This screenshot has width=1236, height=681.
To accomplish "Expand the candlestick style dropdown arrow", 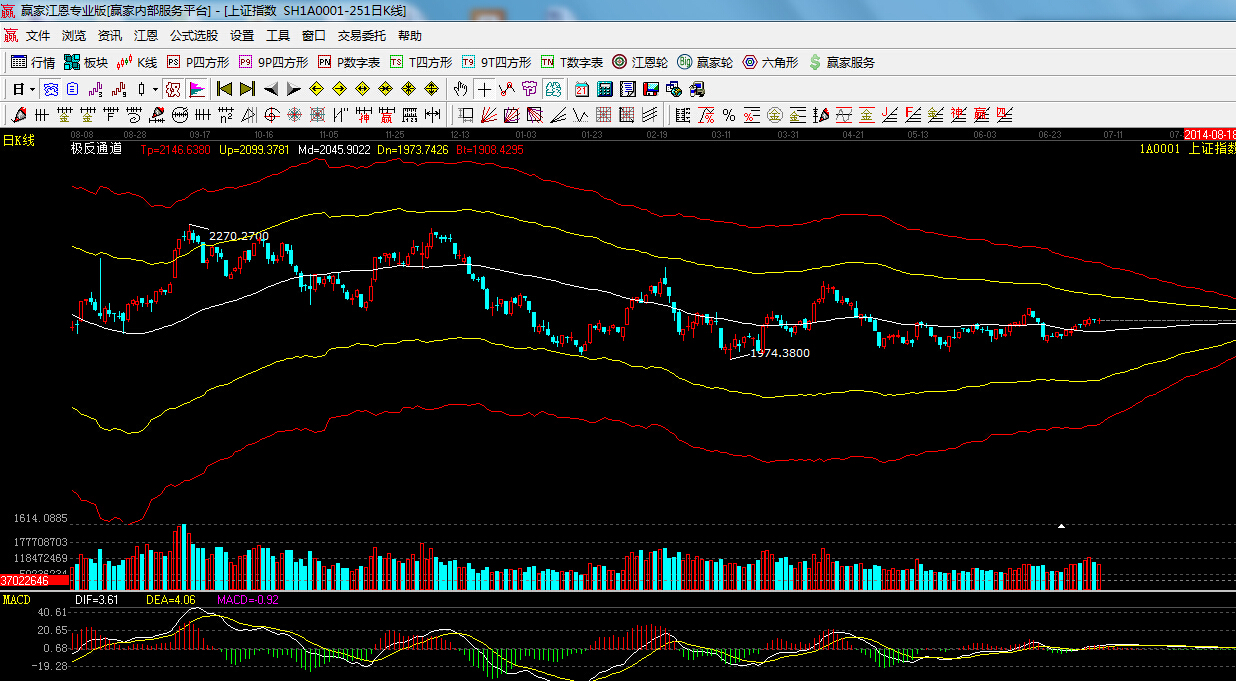I will (155, 89).
